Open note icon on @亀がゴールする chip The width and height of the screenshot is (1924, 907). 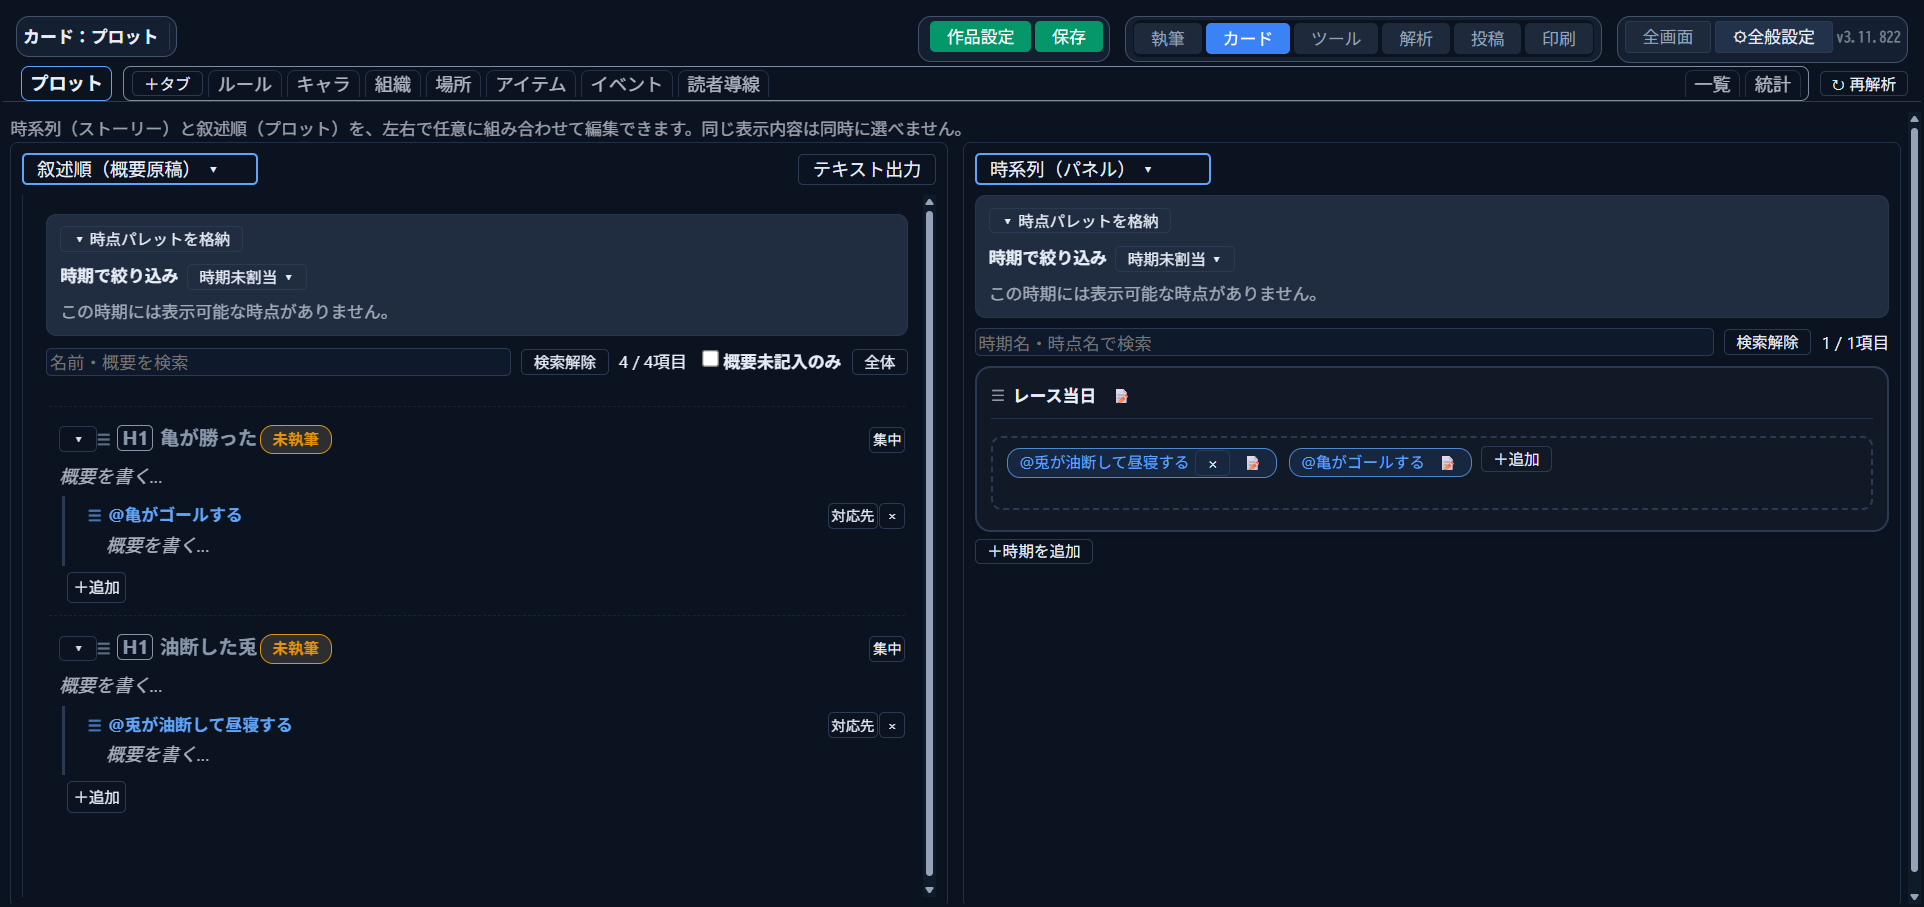coord(1447,463)
